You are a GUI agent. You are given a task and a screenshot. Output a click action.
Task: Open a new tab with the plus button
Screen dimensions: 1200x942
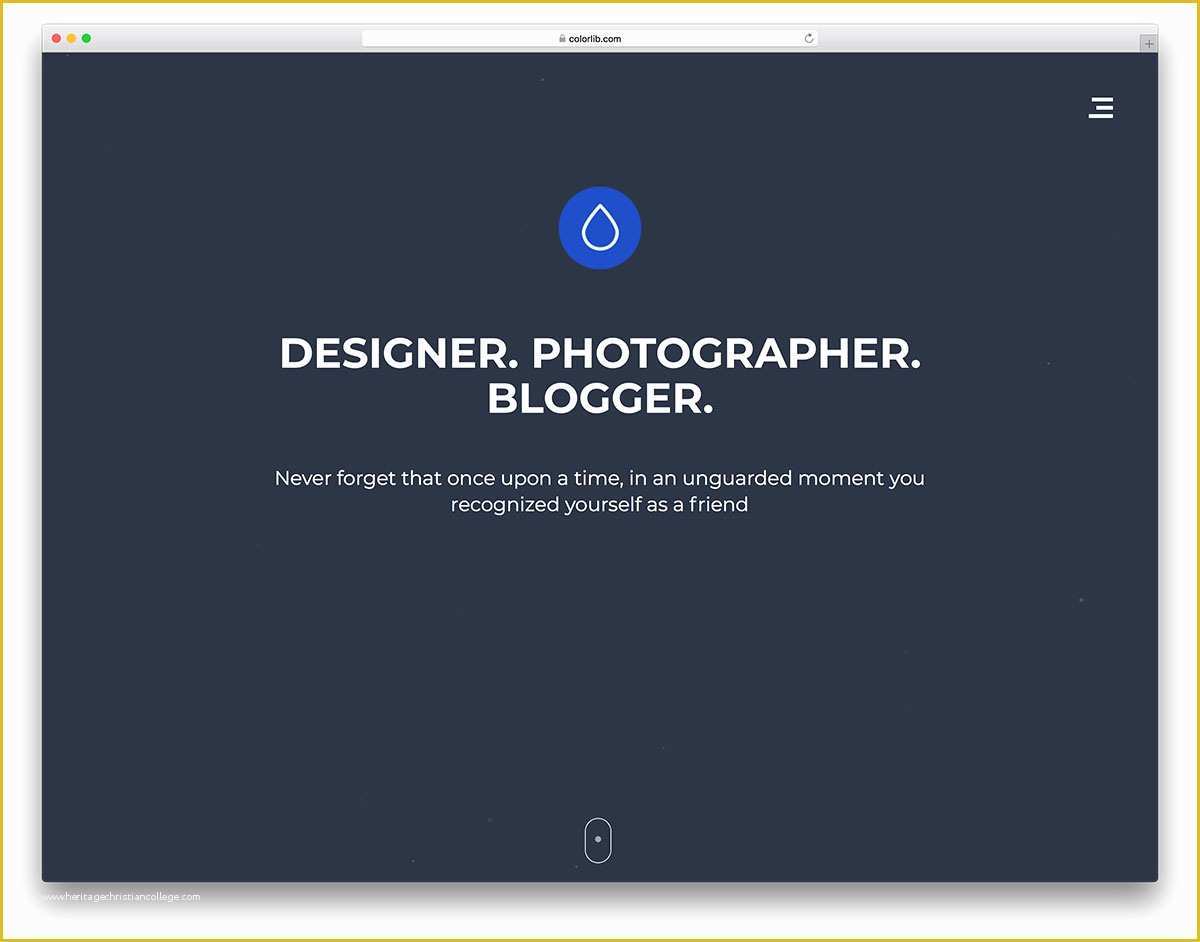[x=1149, y=43]
